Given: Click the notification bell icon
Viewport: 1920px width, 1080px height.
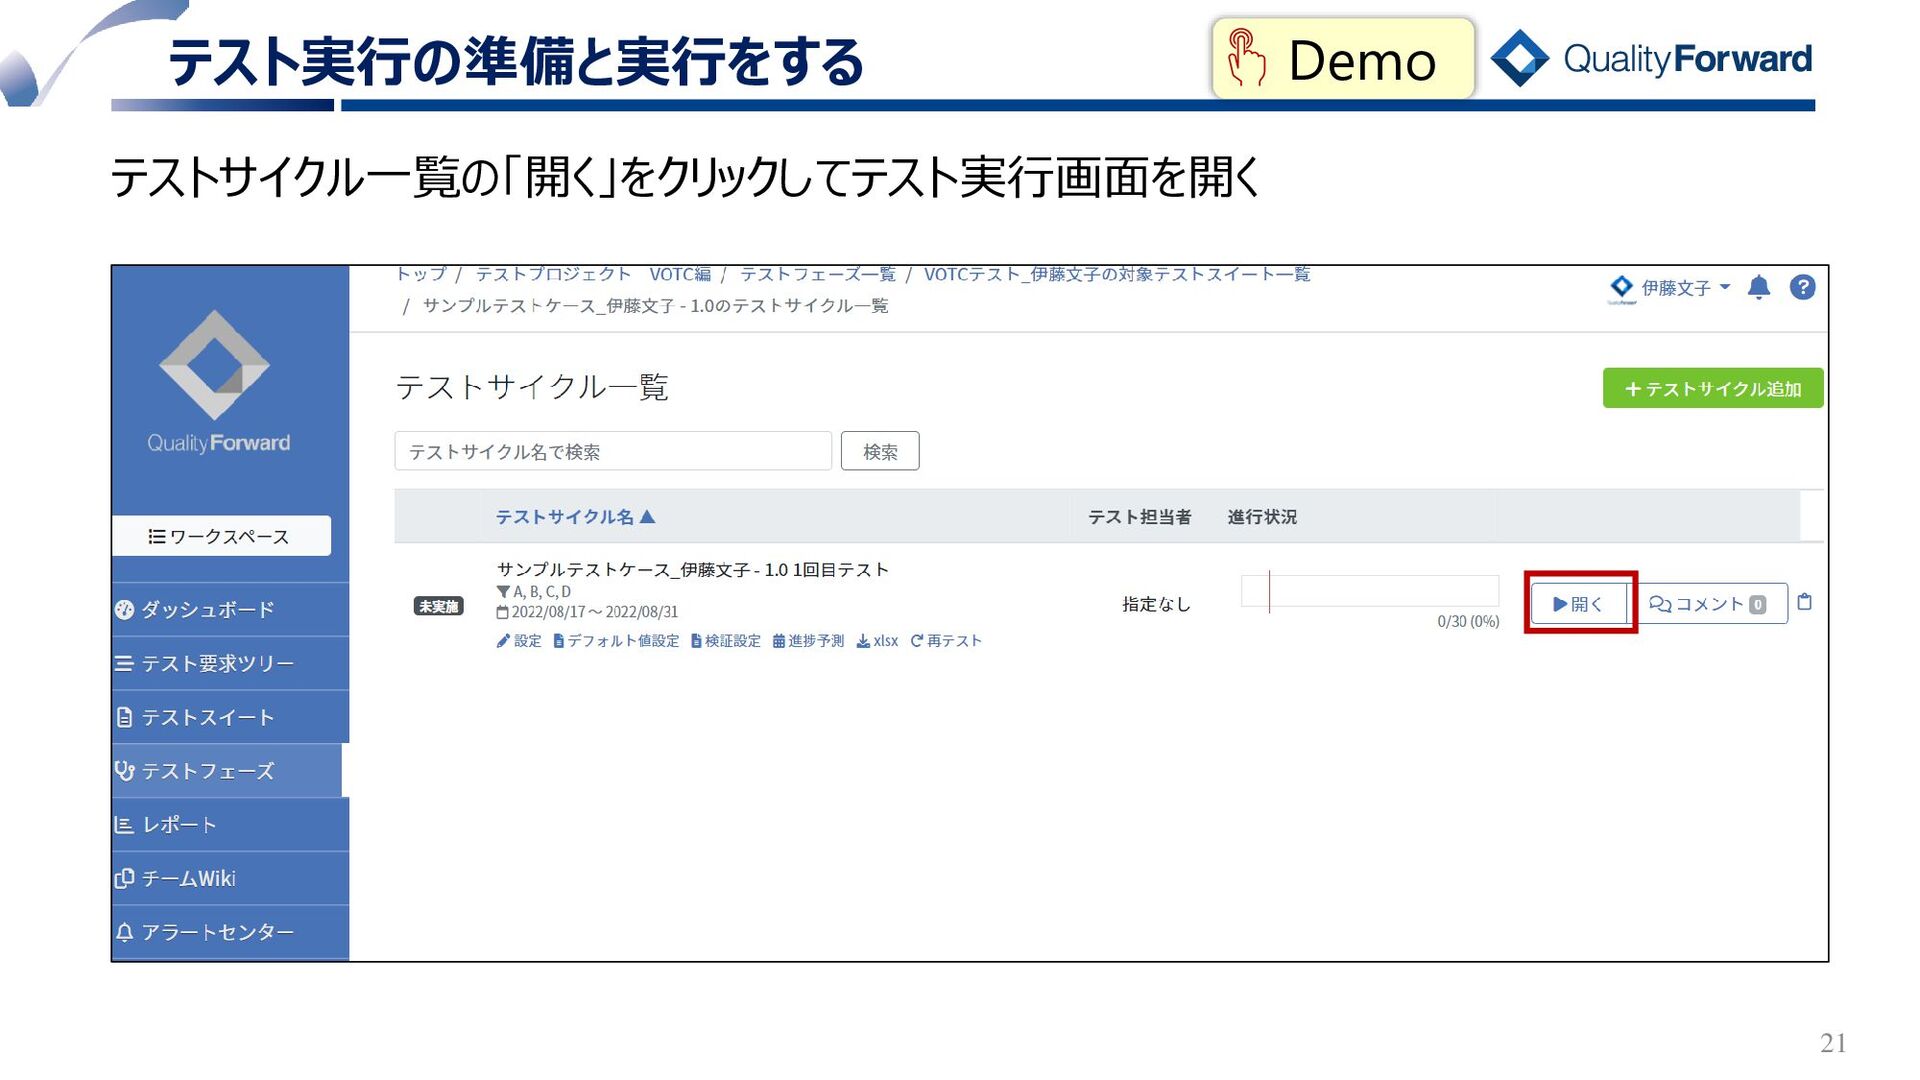Looking at the screenshot, I should coord(1758,288).
